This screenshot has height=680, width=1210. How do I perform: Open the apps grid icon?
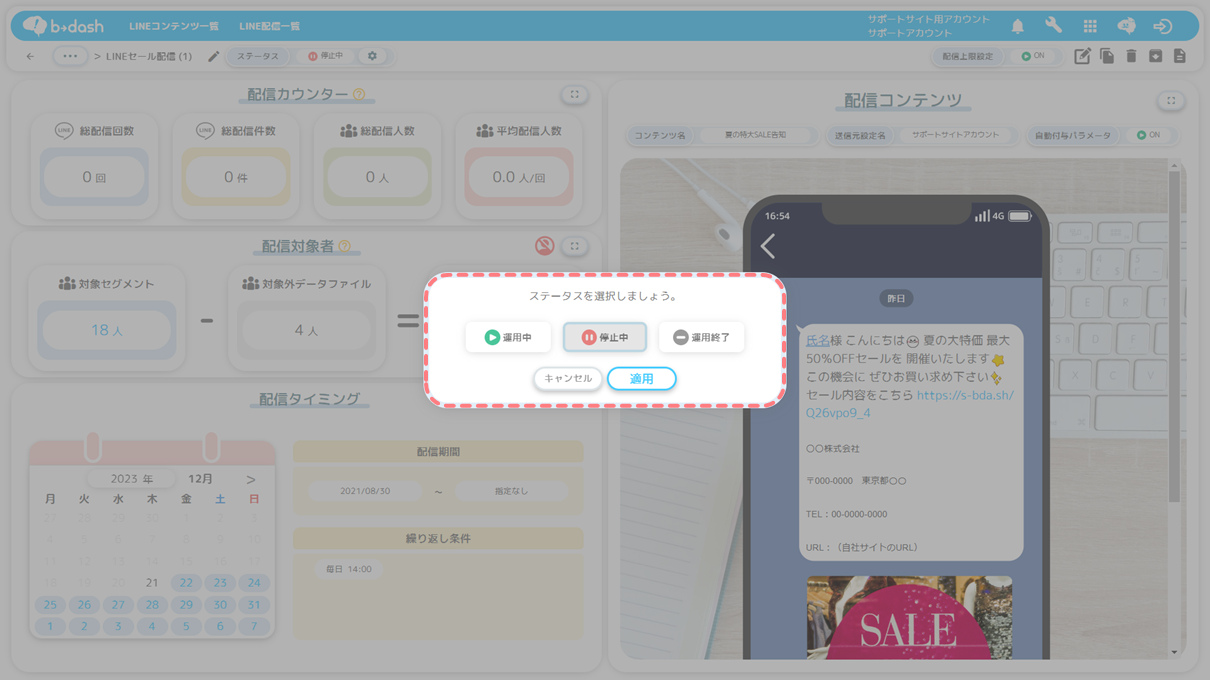[x=1090, y=27]
